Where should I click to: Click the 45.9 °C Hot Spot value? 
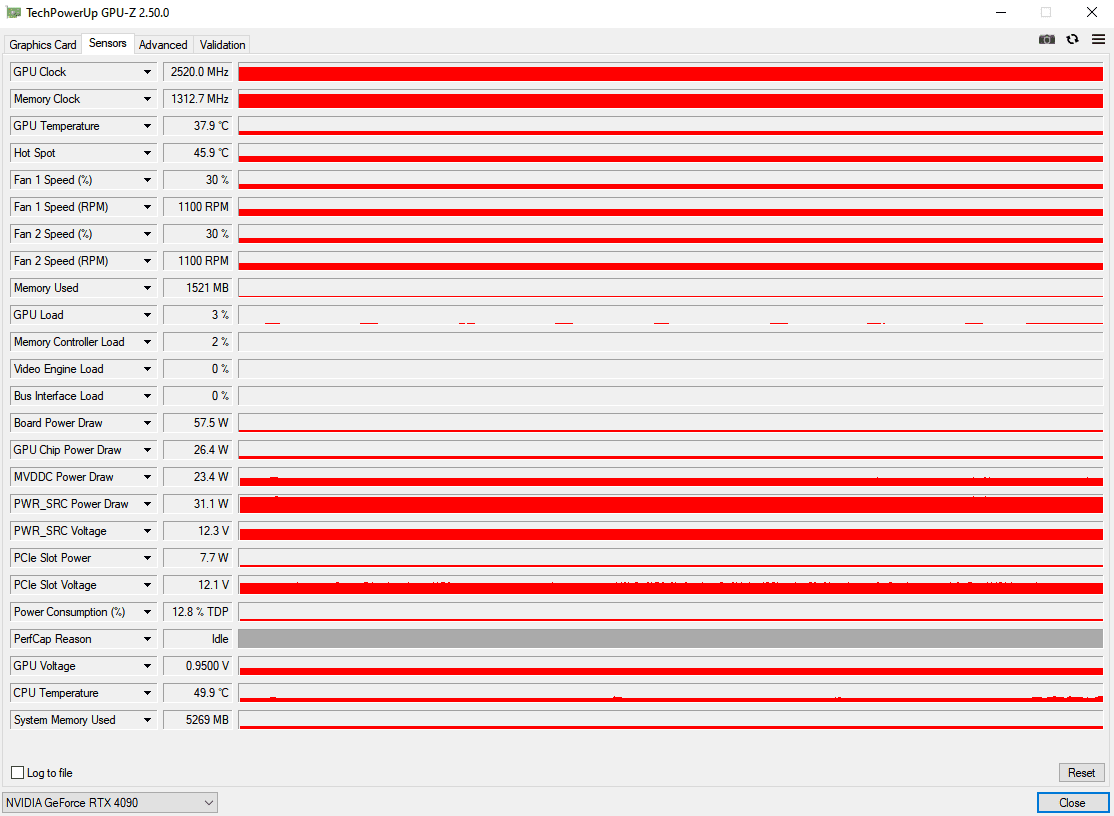click(x=198, y=153)
